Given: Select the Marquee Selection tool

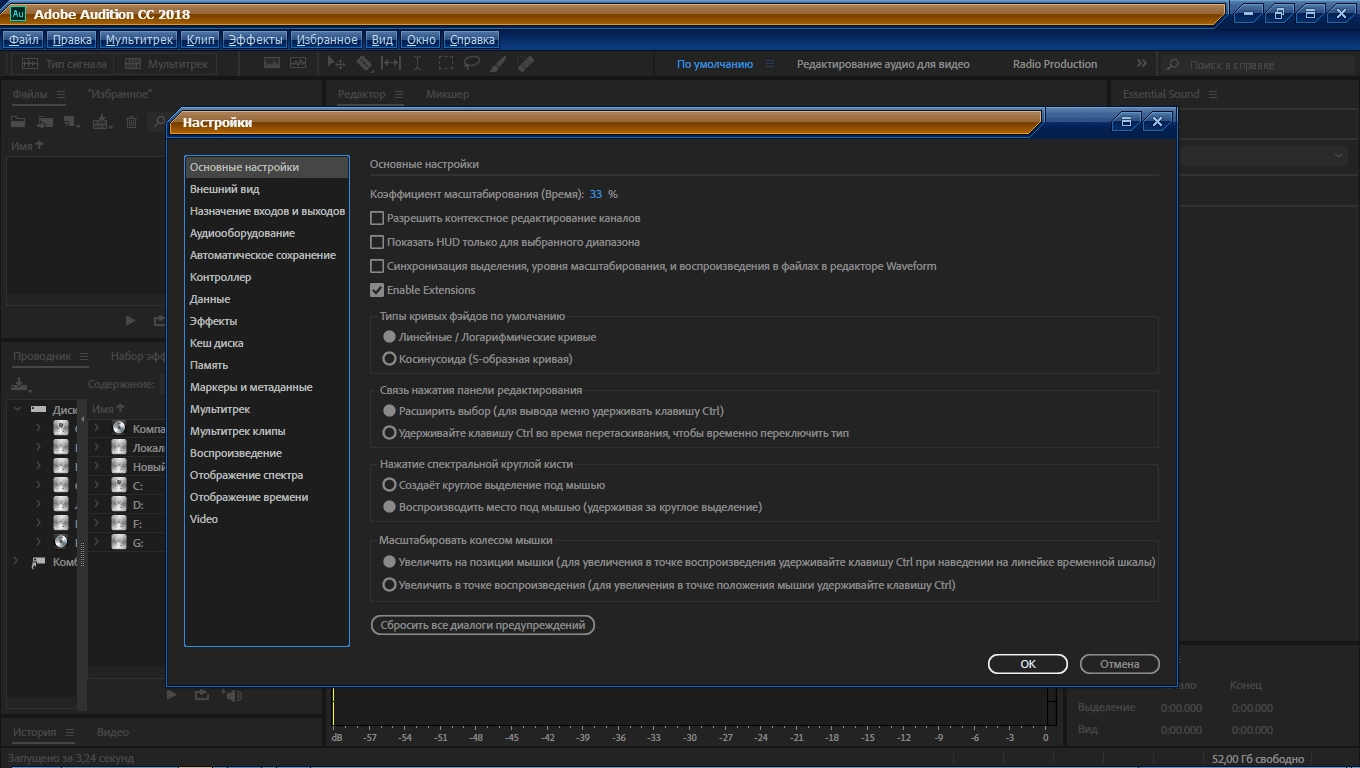Looking at the screenshot, I should click(x=445, y=63).
